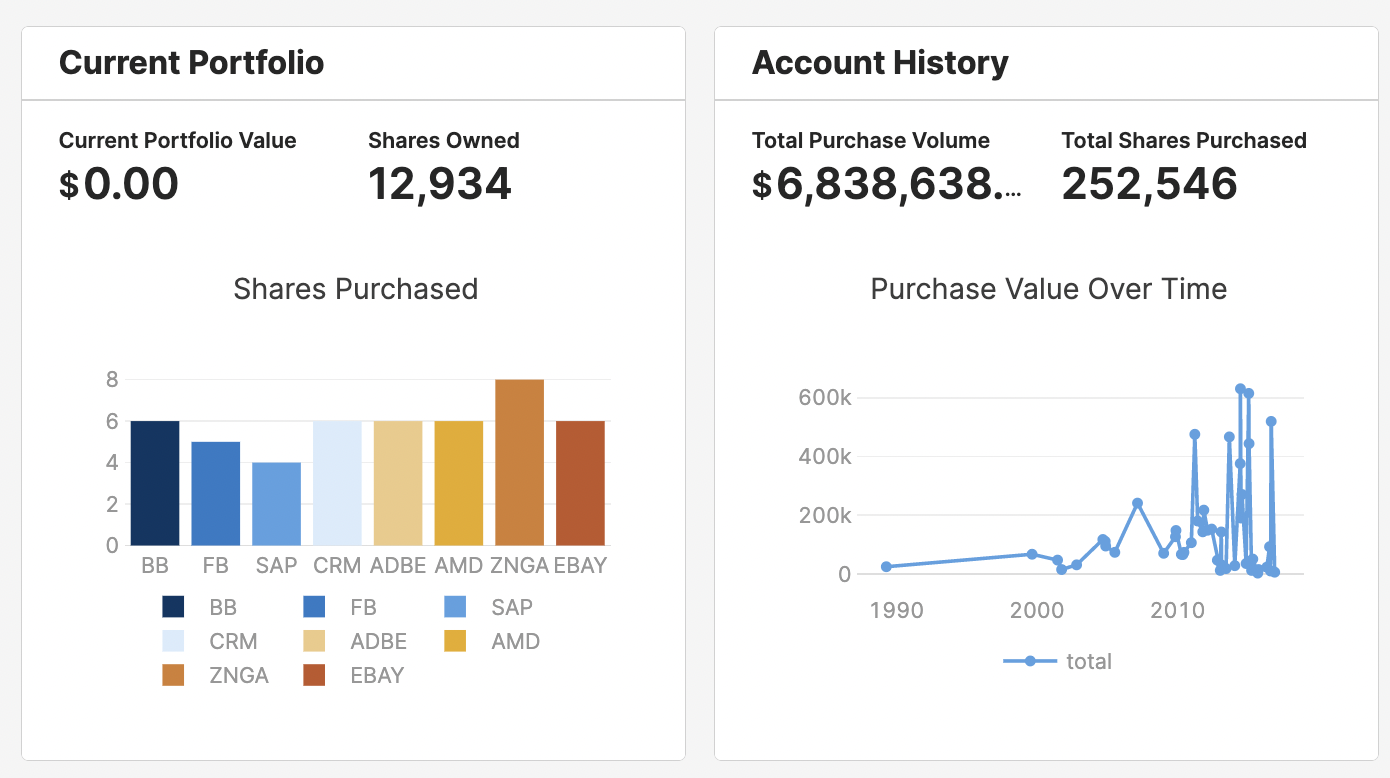Image resolution: width=1390 pixels, height=778 pixels.
Task: Select the tallest ZNGA bar
Action: coord(519,462)
